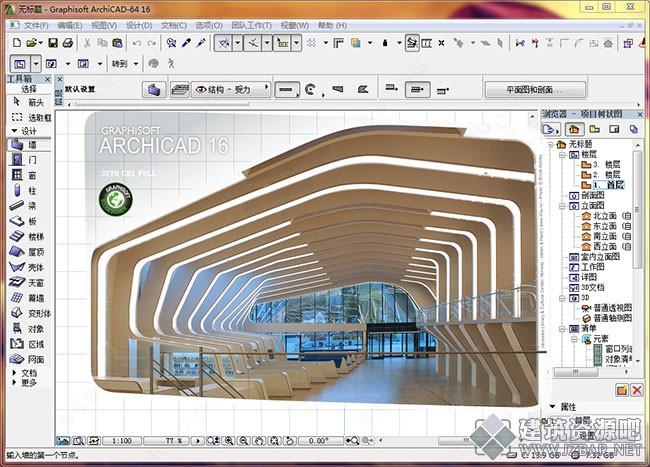The image size is (650, 467).
Task: Click the Save icon in toolbar
Action: click(53, 43)
